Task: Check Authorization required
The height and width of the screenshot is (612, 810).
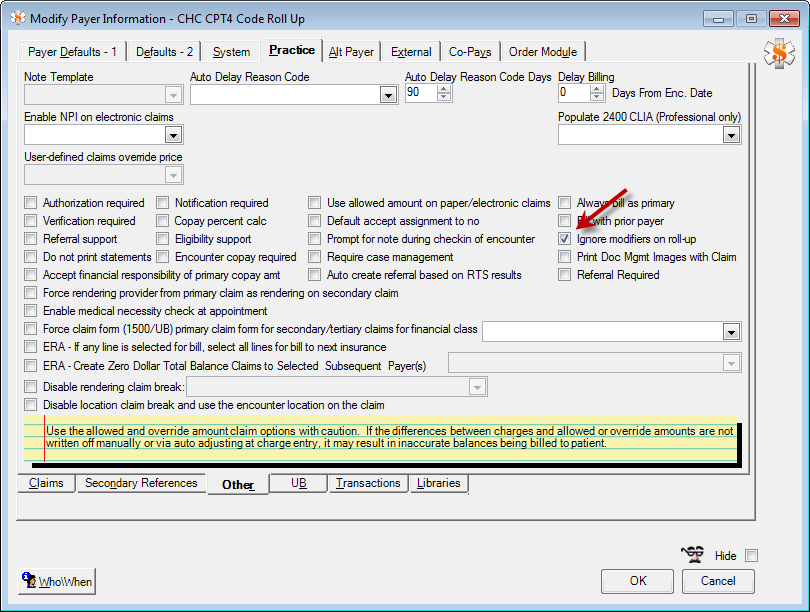Action: [x=31, y=202]
